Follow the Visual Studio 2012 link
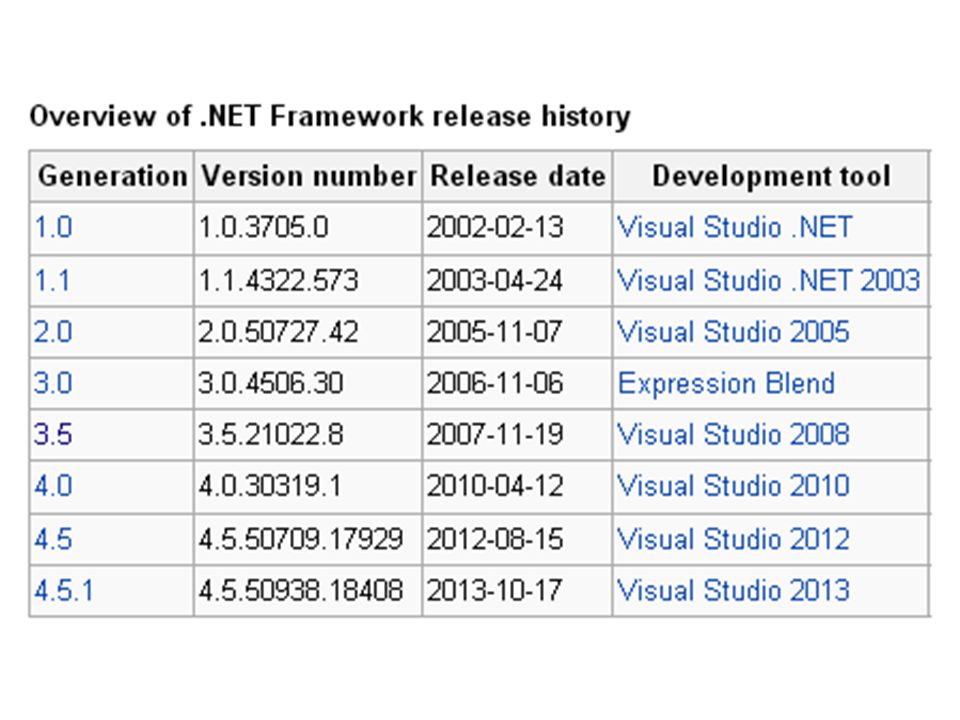This screenshot has width=960, height=720. tap(733, 540)
